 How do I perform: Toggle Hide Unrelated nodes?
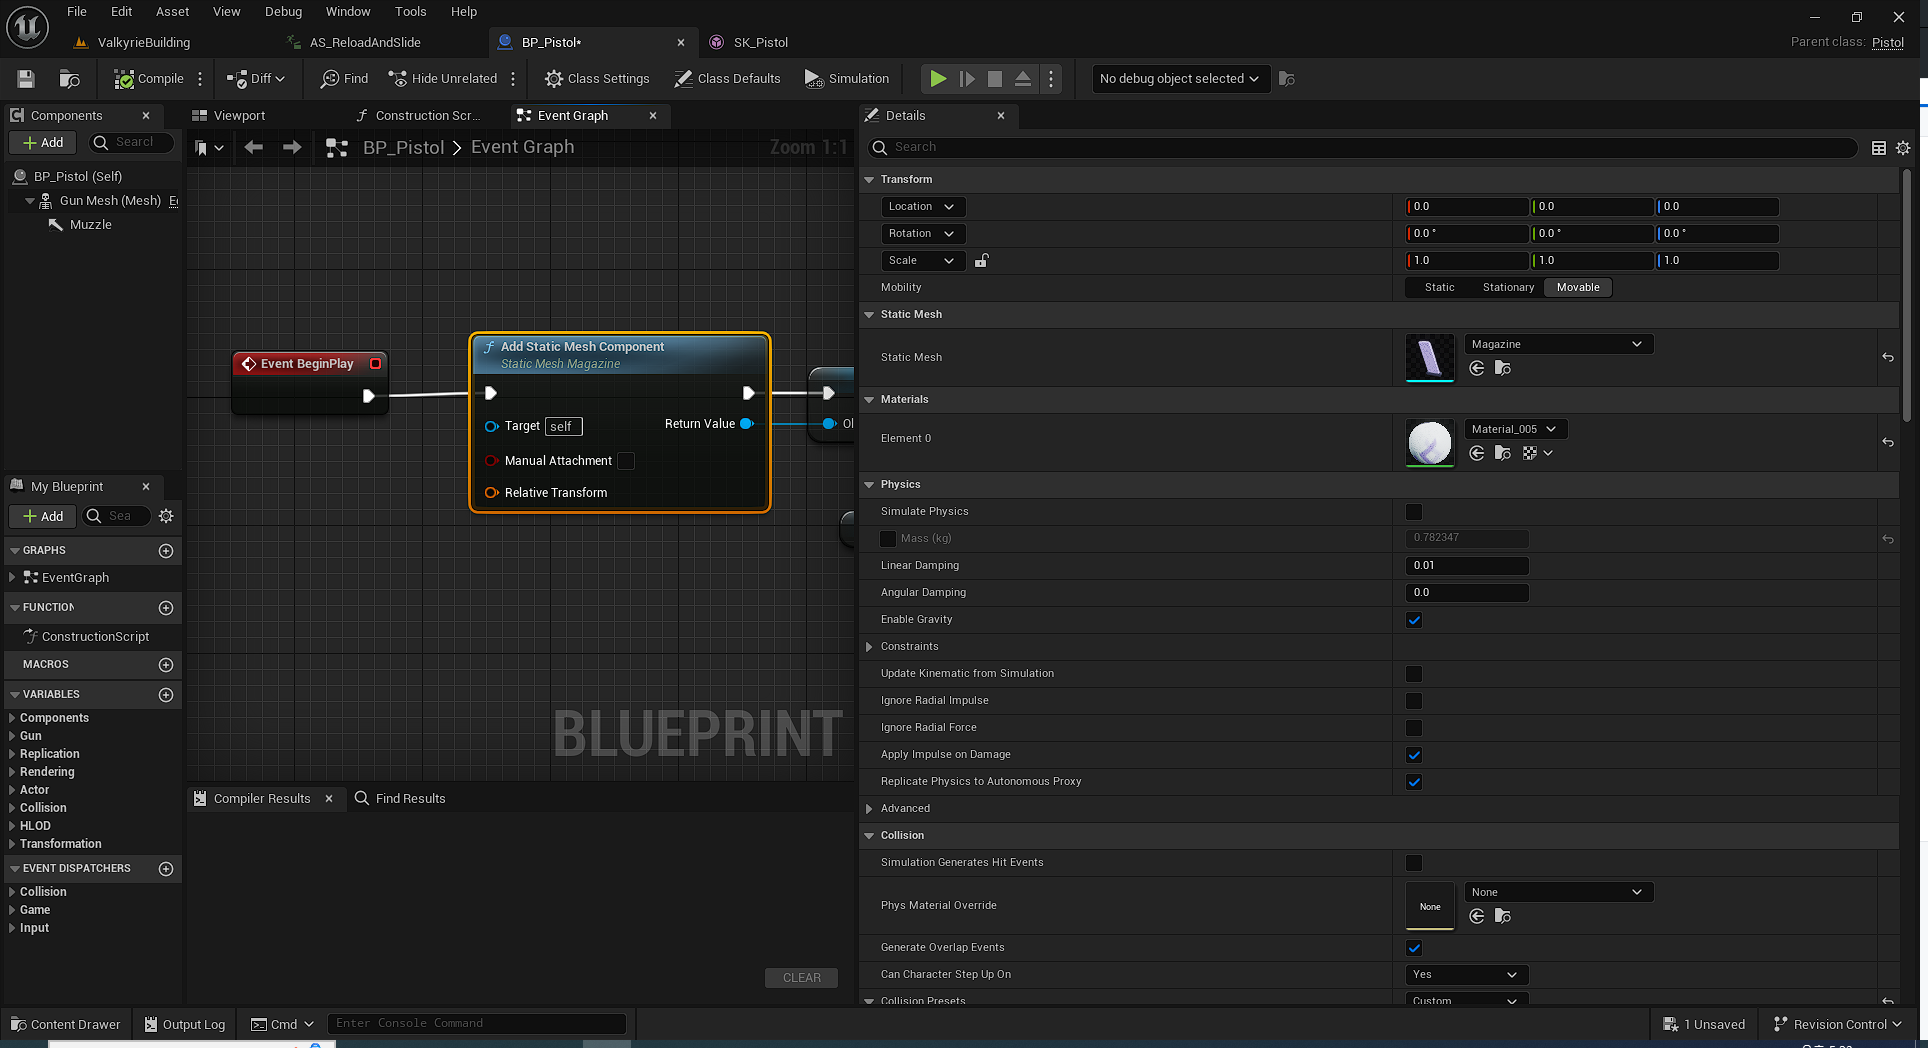pos(443,79)
